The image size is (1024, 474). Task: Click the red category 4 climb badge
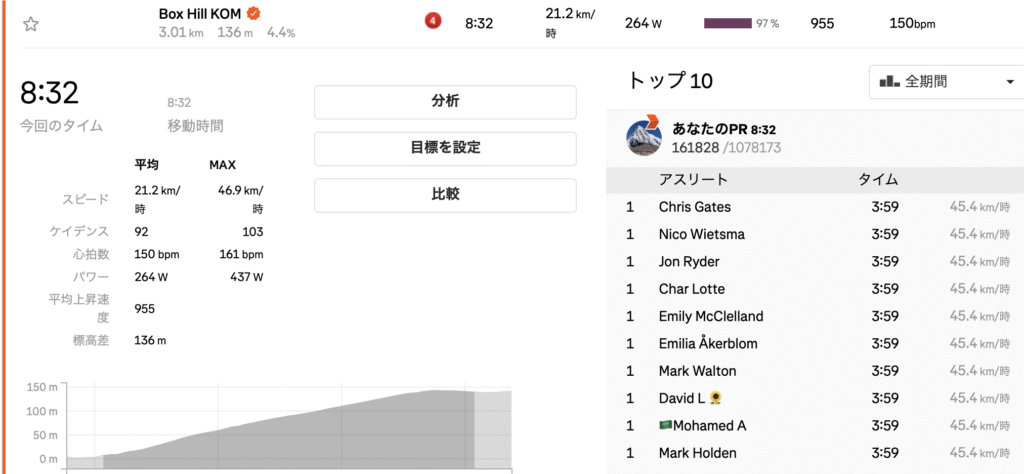click(433, 22)
